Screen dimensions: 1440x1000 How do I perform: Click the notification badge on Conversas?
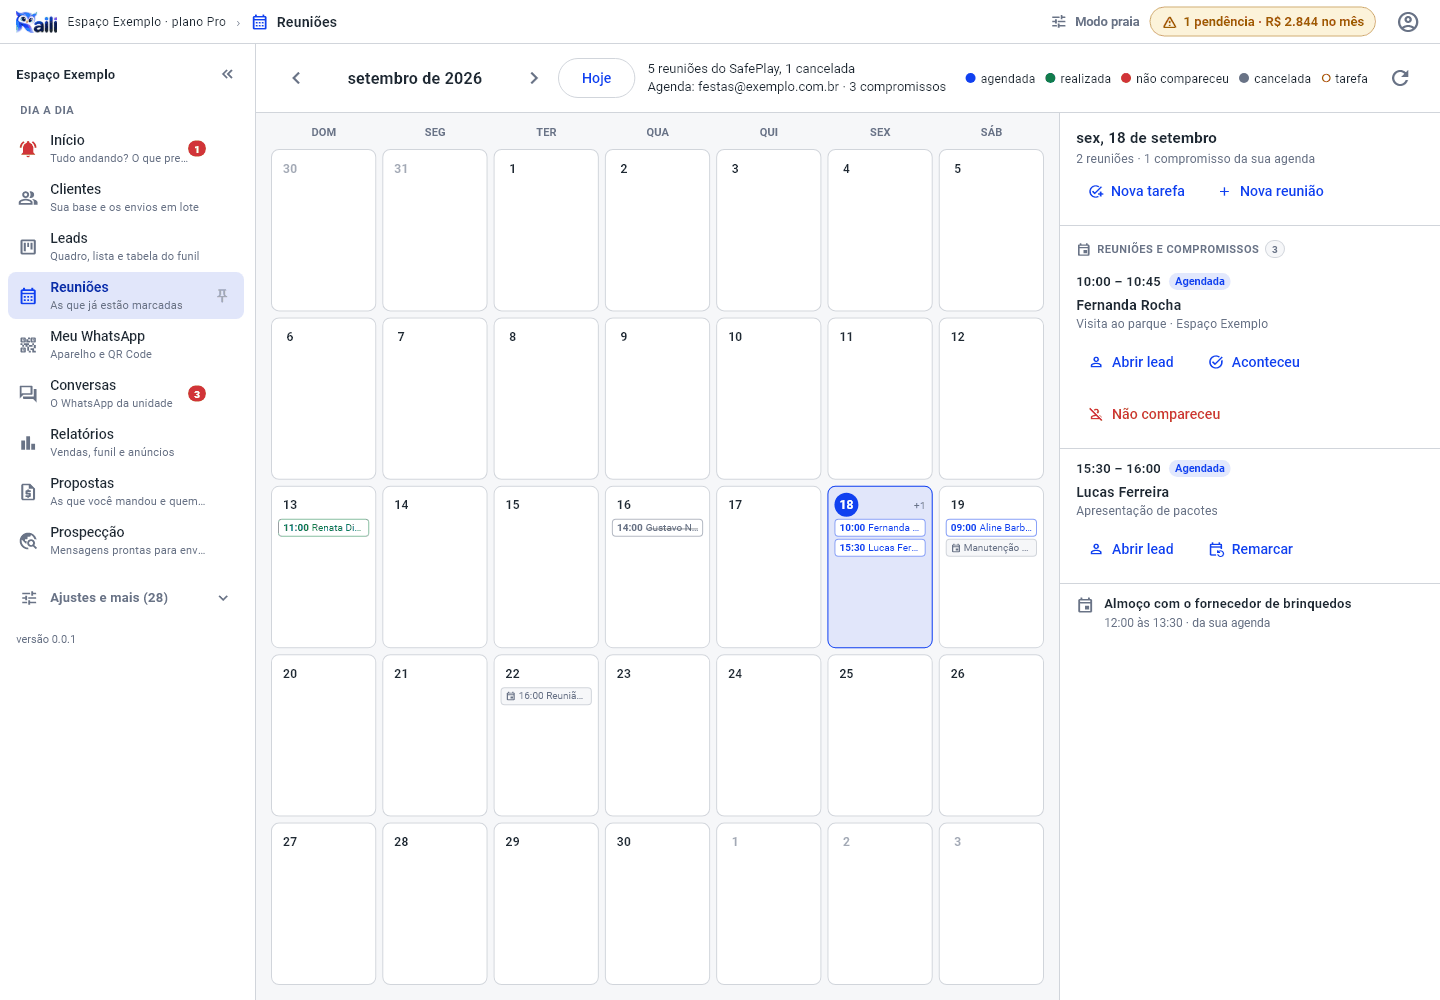(197, 394)
